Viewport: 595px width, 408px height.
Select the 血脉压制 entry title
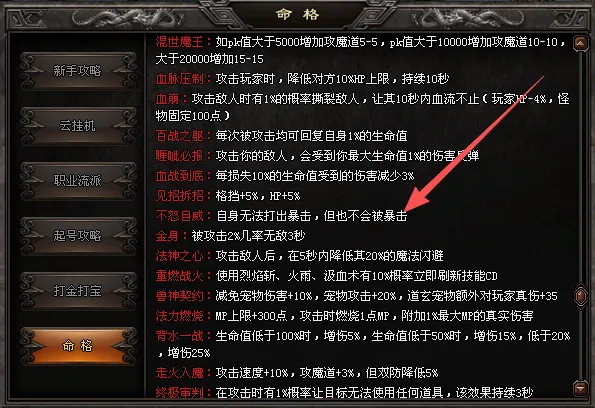(x=179, y=79)
